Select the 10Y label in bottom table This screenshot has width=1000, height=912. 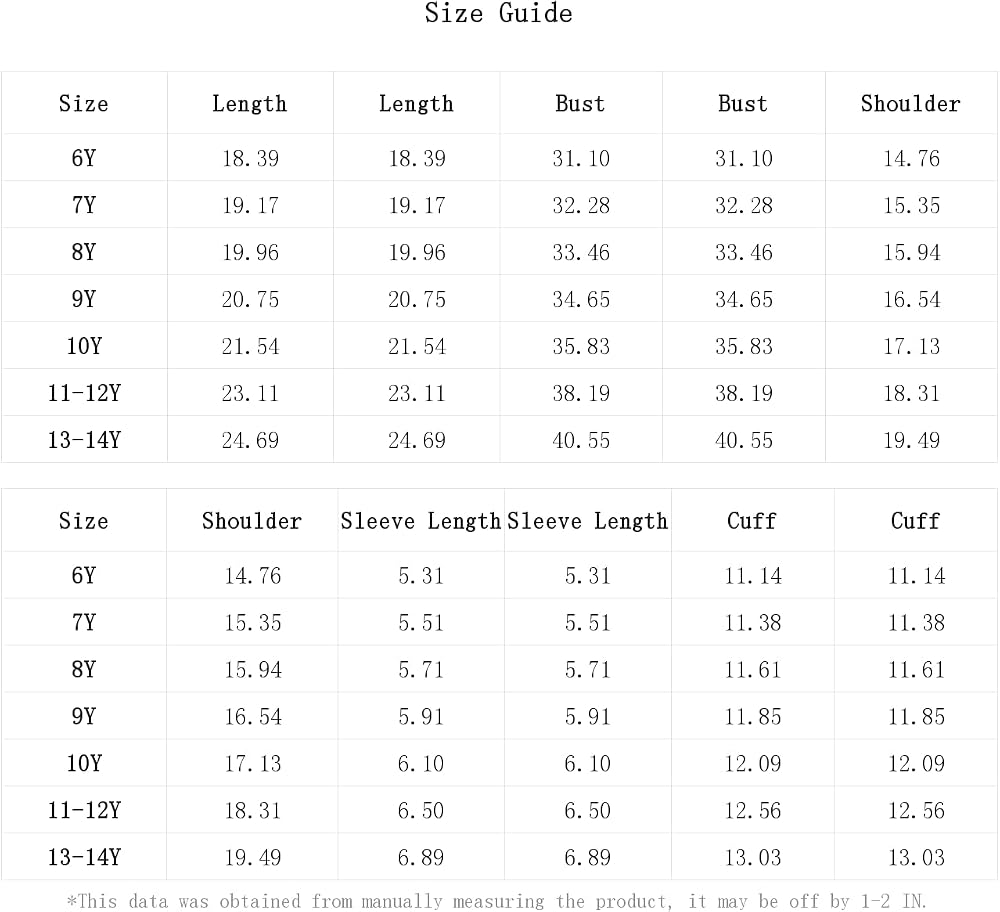tap(84, 763)
